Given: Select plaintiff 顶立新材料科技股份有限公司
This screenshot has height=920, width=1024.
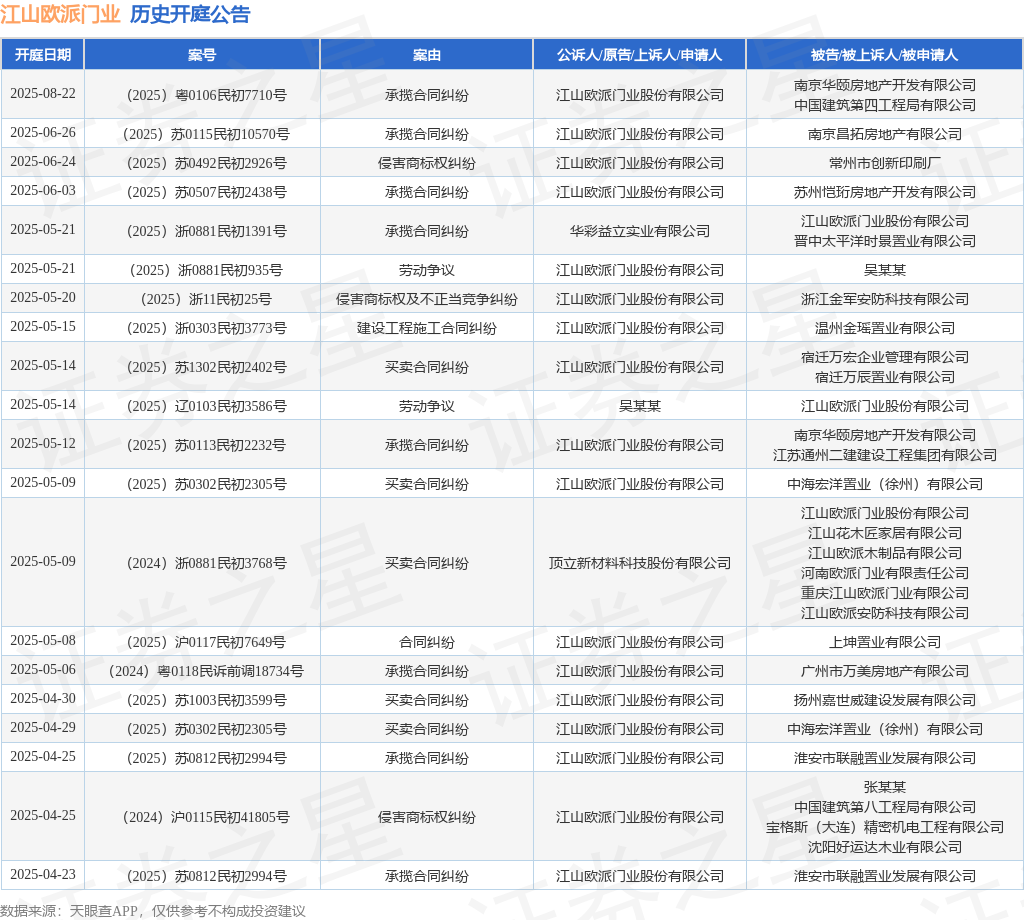Looking at the screenshot, I should click(640, 563).
